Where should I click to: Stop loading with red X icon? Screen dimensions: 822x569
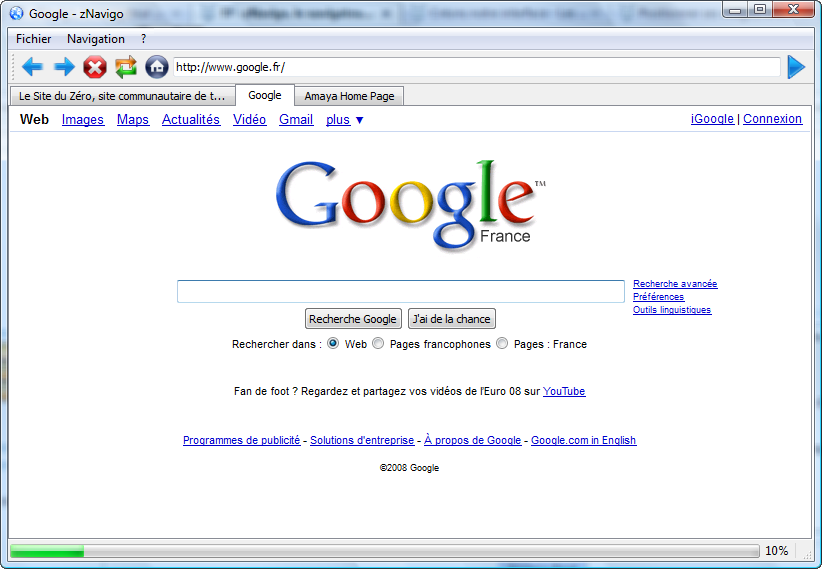(95, 67)
